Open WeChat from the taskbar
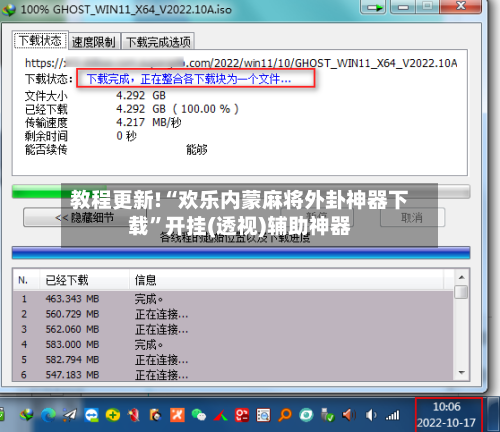The width and height of the screenshot is (500, 432). [x=199, y=415]
